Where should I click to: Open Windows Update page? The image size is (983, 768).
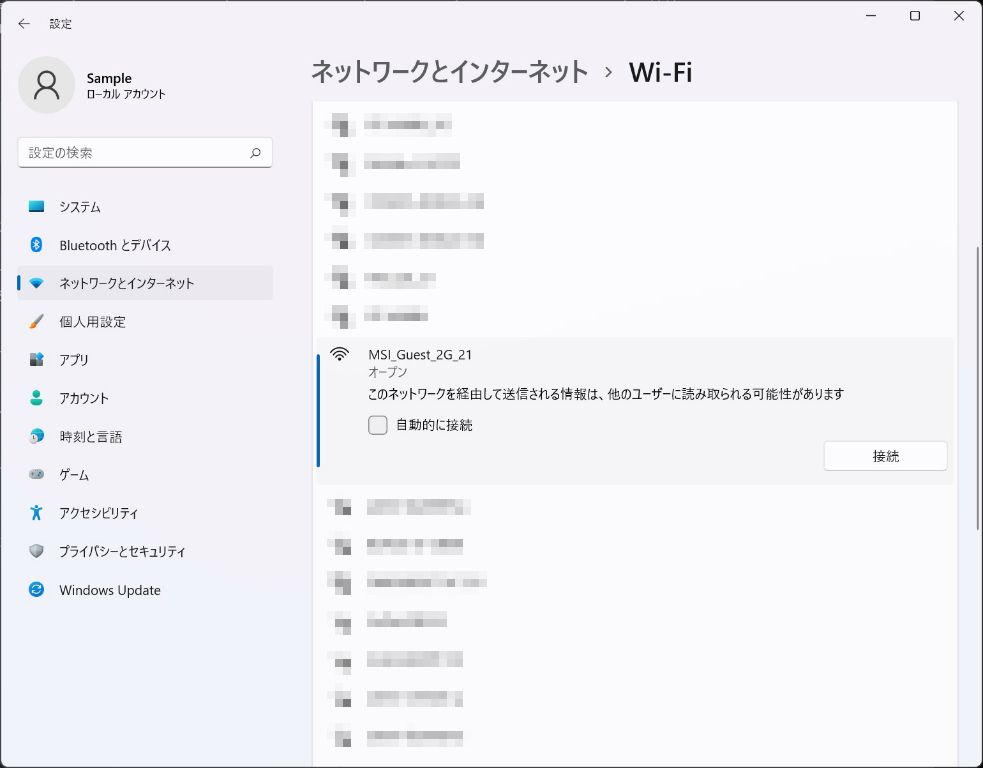point(145,589)
